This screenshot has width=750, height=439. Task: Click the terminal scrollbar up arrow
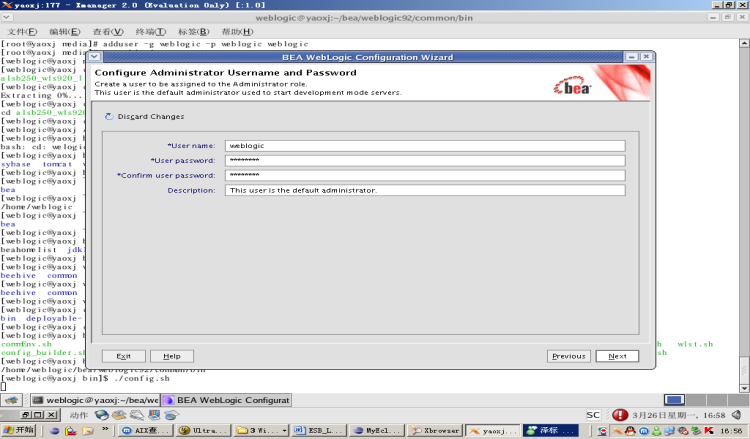pos(744,43)
